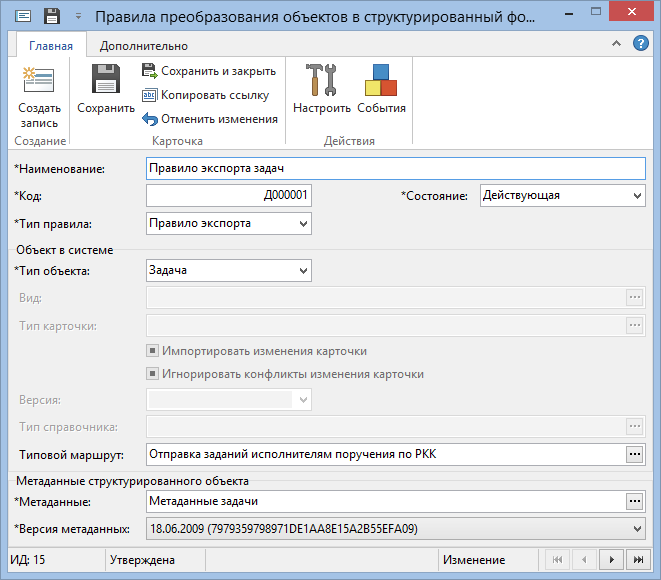Click Copy link (Копировать ссылку)

tap(205, 95)
